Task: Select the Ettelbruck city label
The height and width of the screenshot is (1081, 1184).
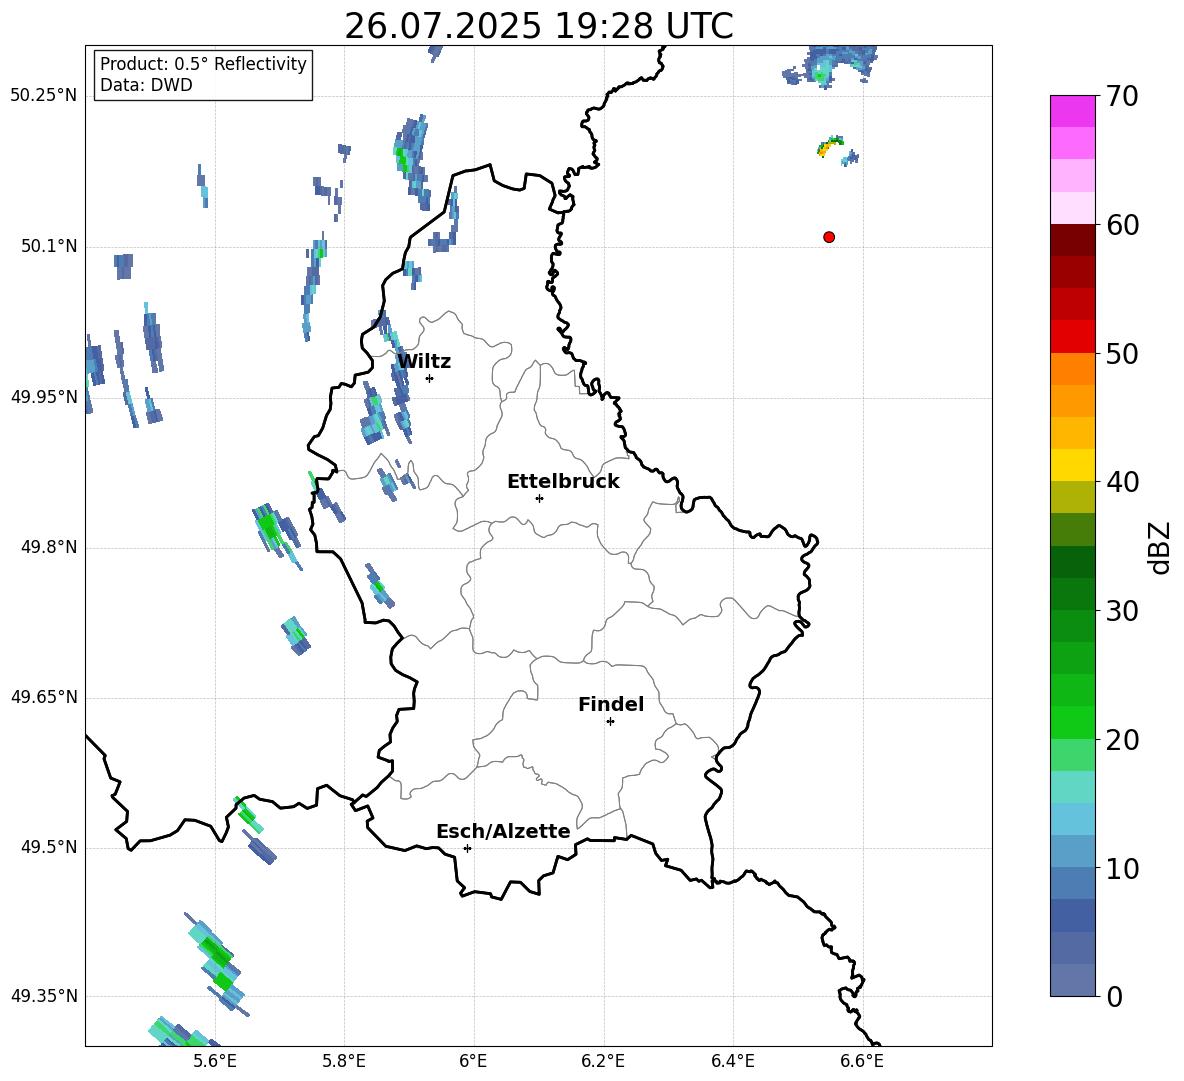Action: [563, 482]
